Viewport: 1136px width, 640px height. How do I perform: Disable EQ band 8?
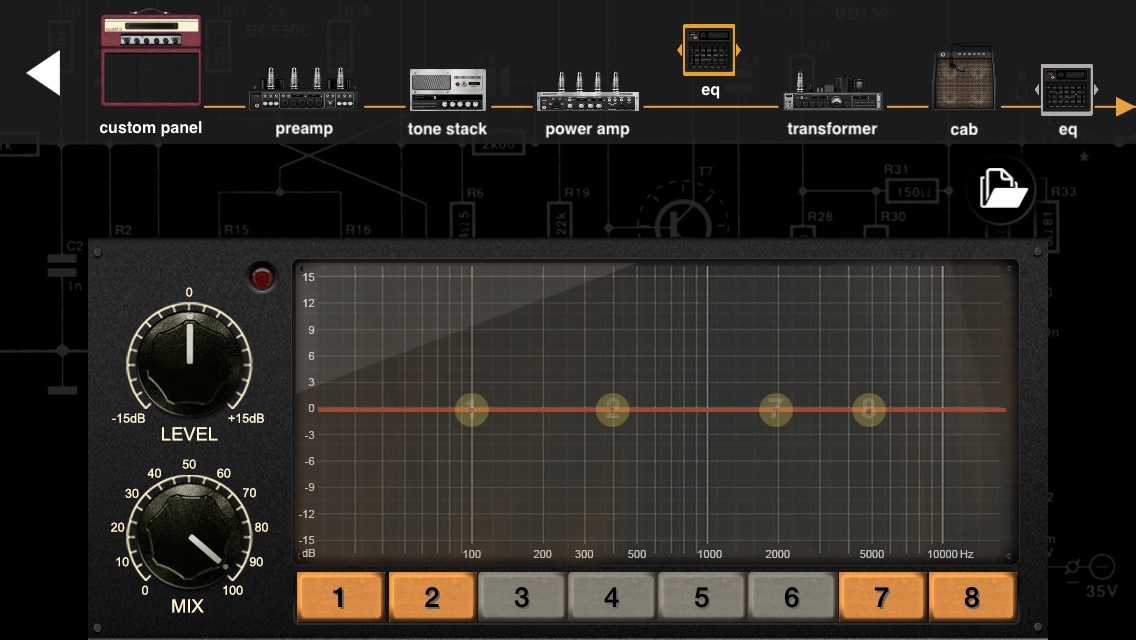pyautogui.click(x=971, y=598)
